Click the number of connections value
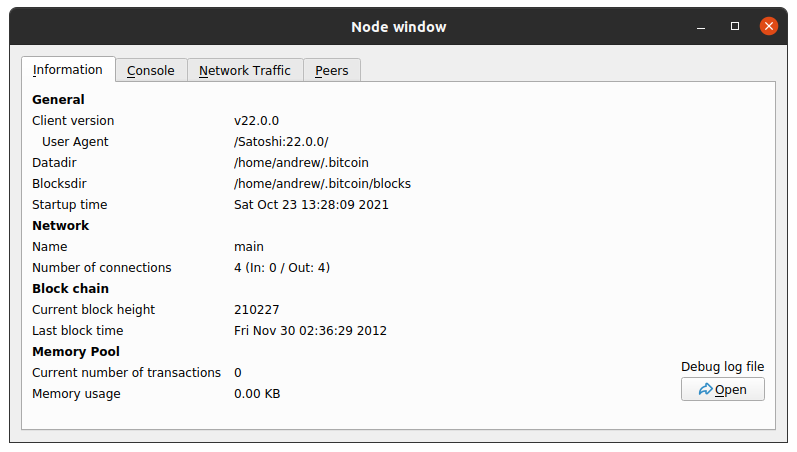The height and width of the screenshot is (452, 797). pos(282,268)
